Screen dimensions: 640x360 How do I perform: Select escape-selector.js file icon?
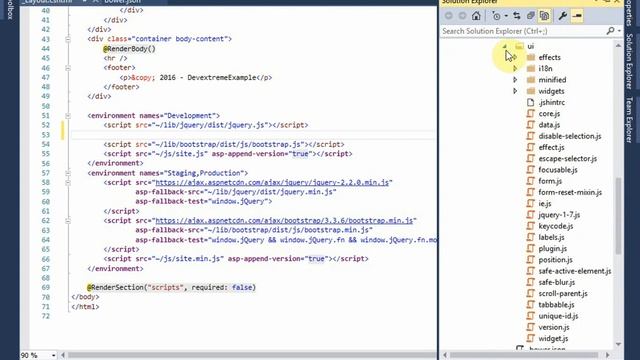point(530,158)
